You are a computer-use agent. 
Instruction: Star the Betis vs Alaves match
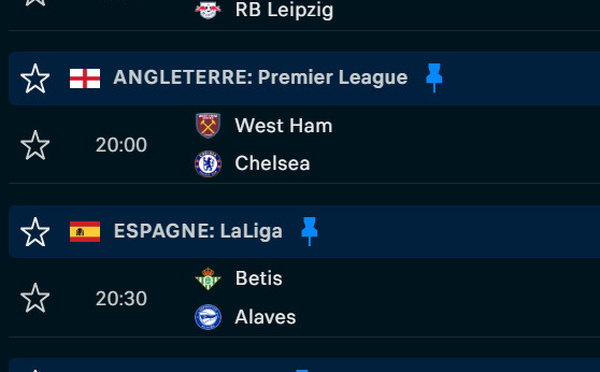click(35, 298)
